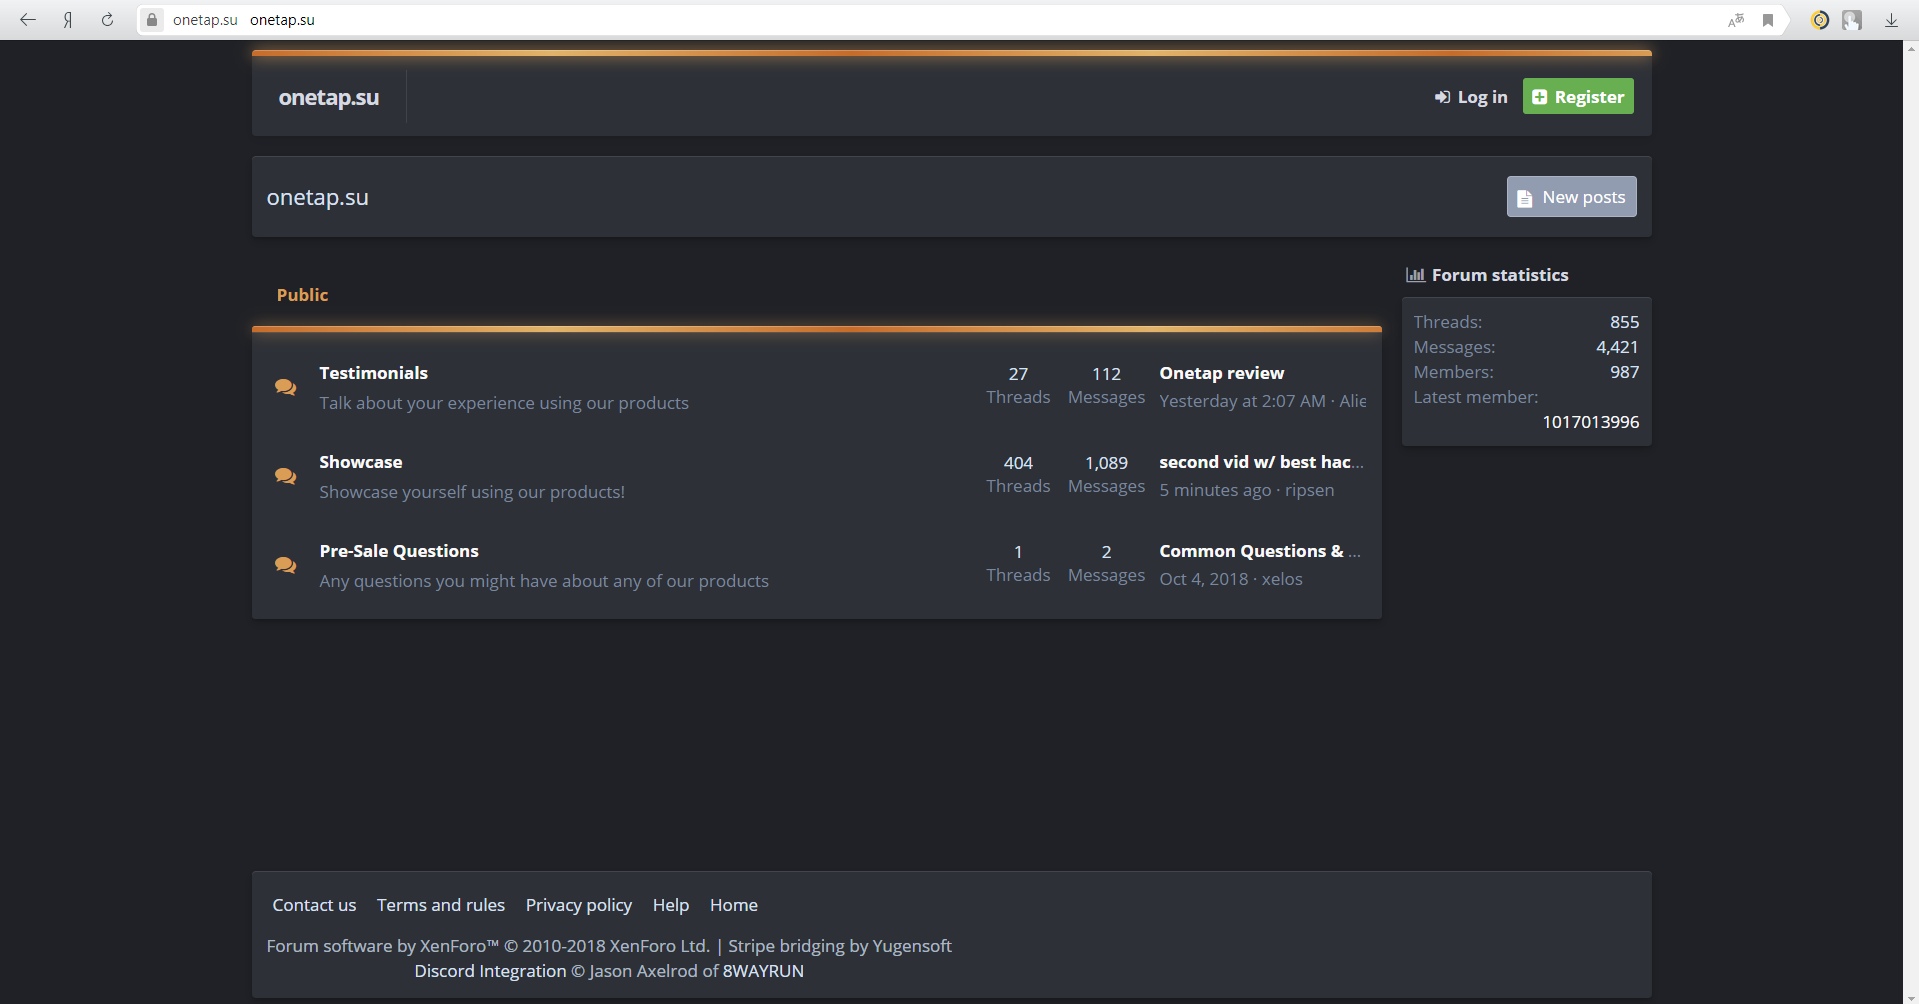This screenshot has height=1004, width=1919.
Task: Click the onetap.su logo in header
Action: 329,97
